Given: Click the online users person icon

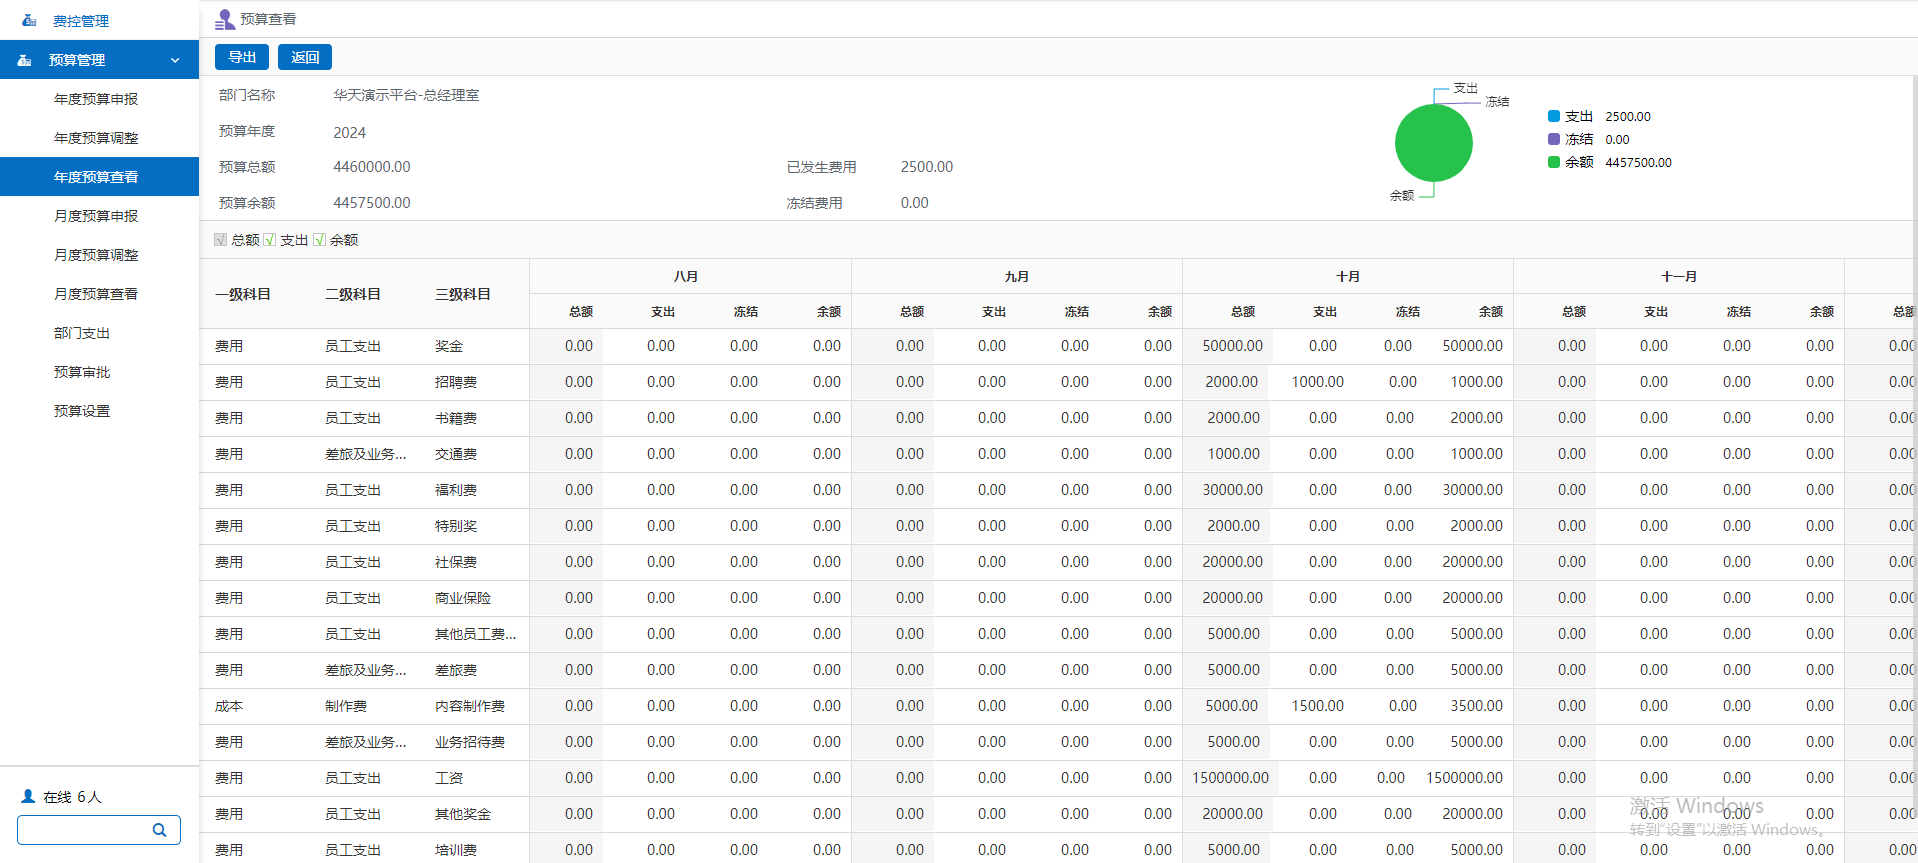Looking at the screenshot, I should [x=28, y=797].
